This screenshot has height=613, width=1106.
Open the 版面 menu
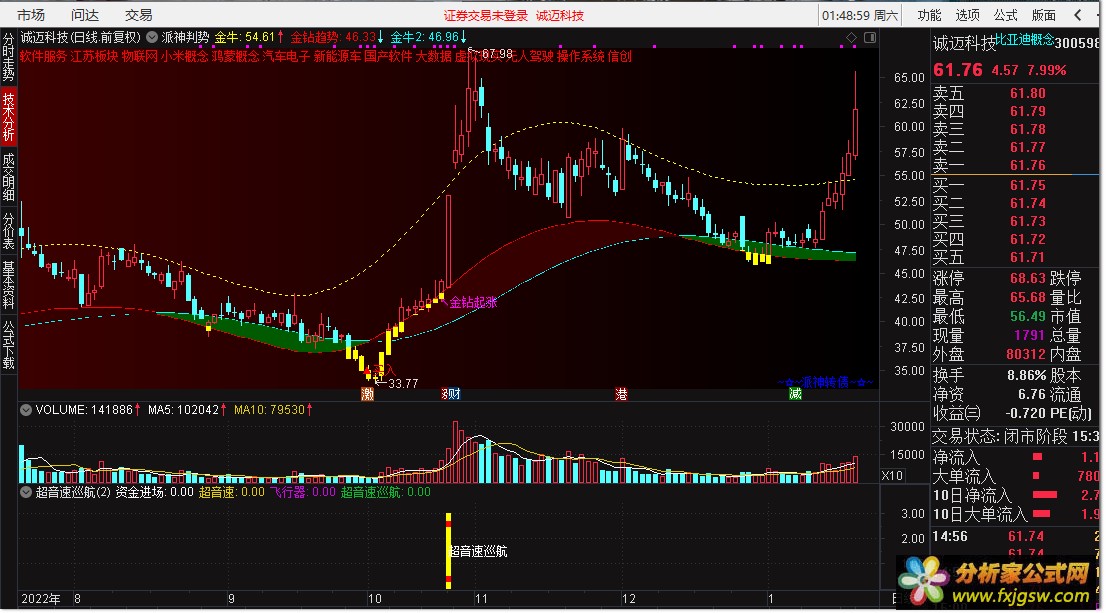1043,15
